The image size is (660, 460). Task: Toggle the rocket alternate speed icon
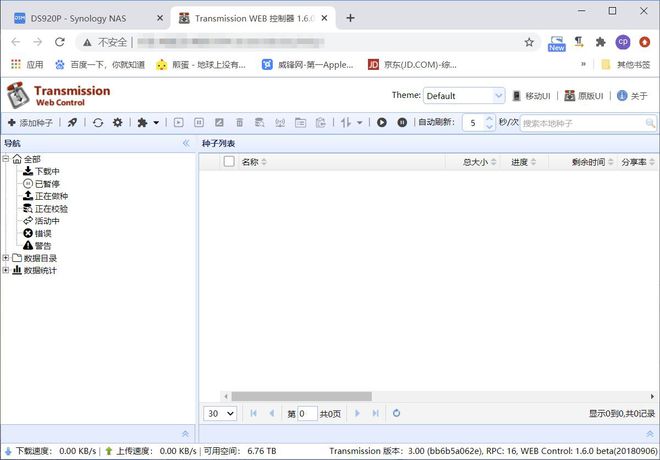pos(72,122)
